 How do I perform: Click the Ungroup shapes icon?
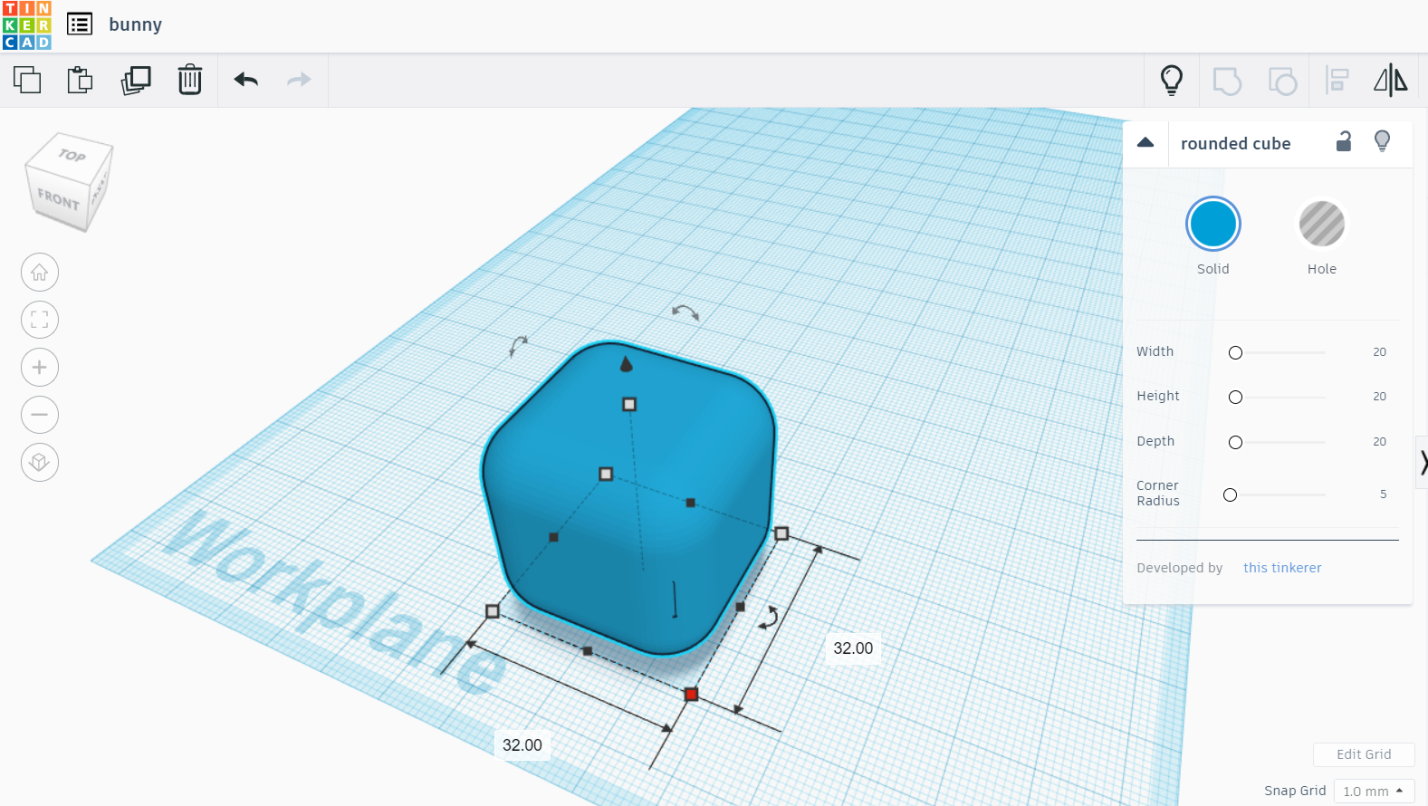pyautogui.click(x=1282, y=80)
